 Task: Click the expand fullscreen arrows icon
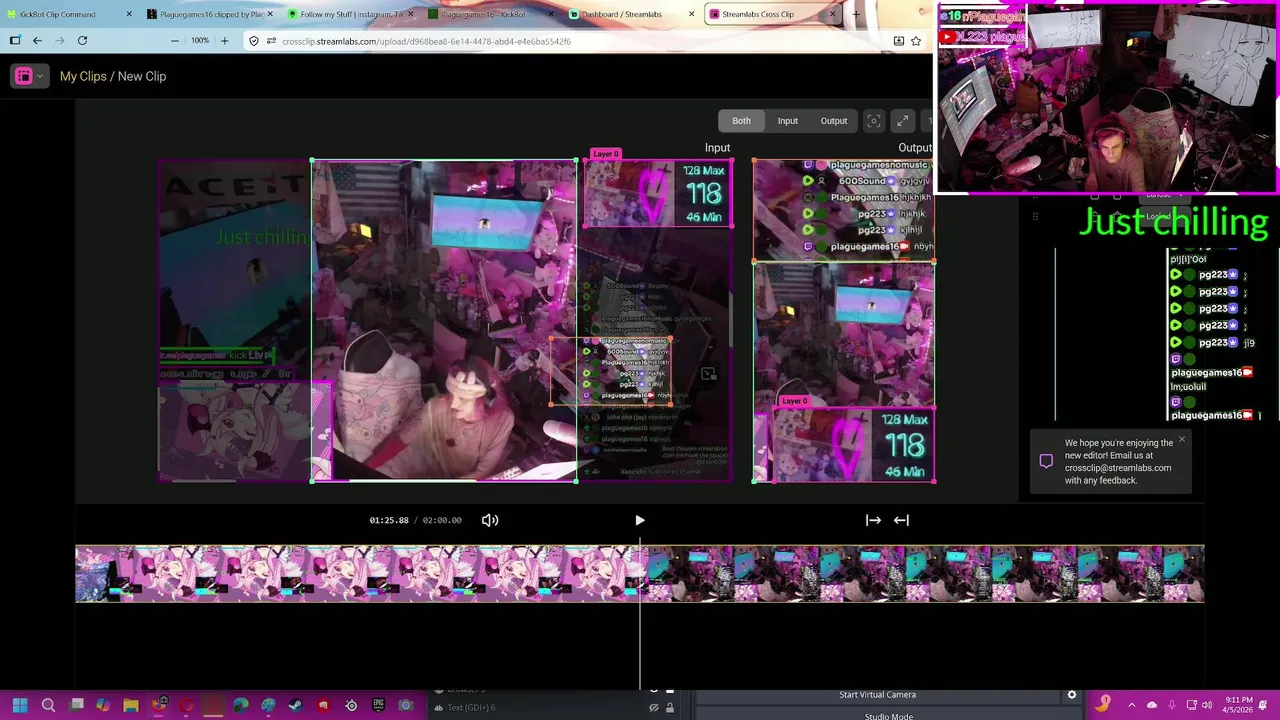[902, 121]
